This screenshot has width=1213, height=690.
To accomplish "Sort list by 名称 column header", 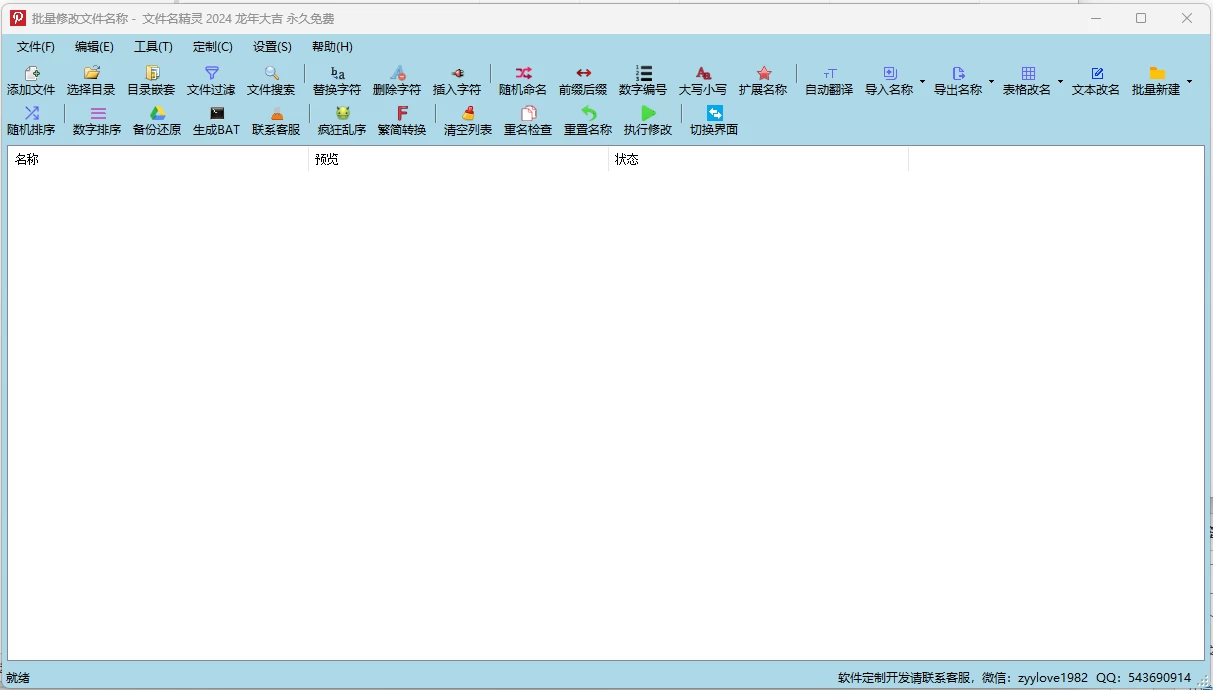I will point(158,160).
